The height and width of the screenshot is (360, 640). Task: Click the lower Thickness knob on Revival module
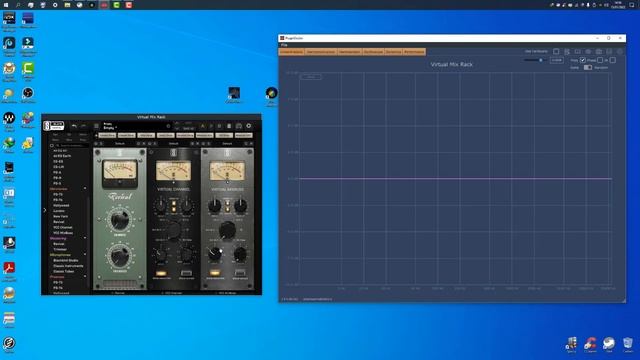tap(120, 256)
